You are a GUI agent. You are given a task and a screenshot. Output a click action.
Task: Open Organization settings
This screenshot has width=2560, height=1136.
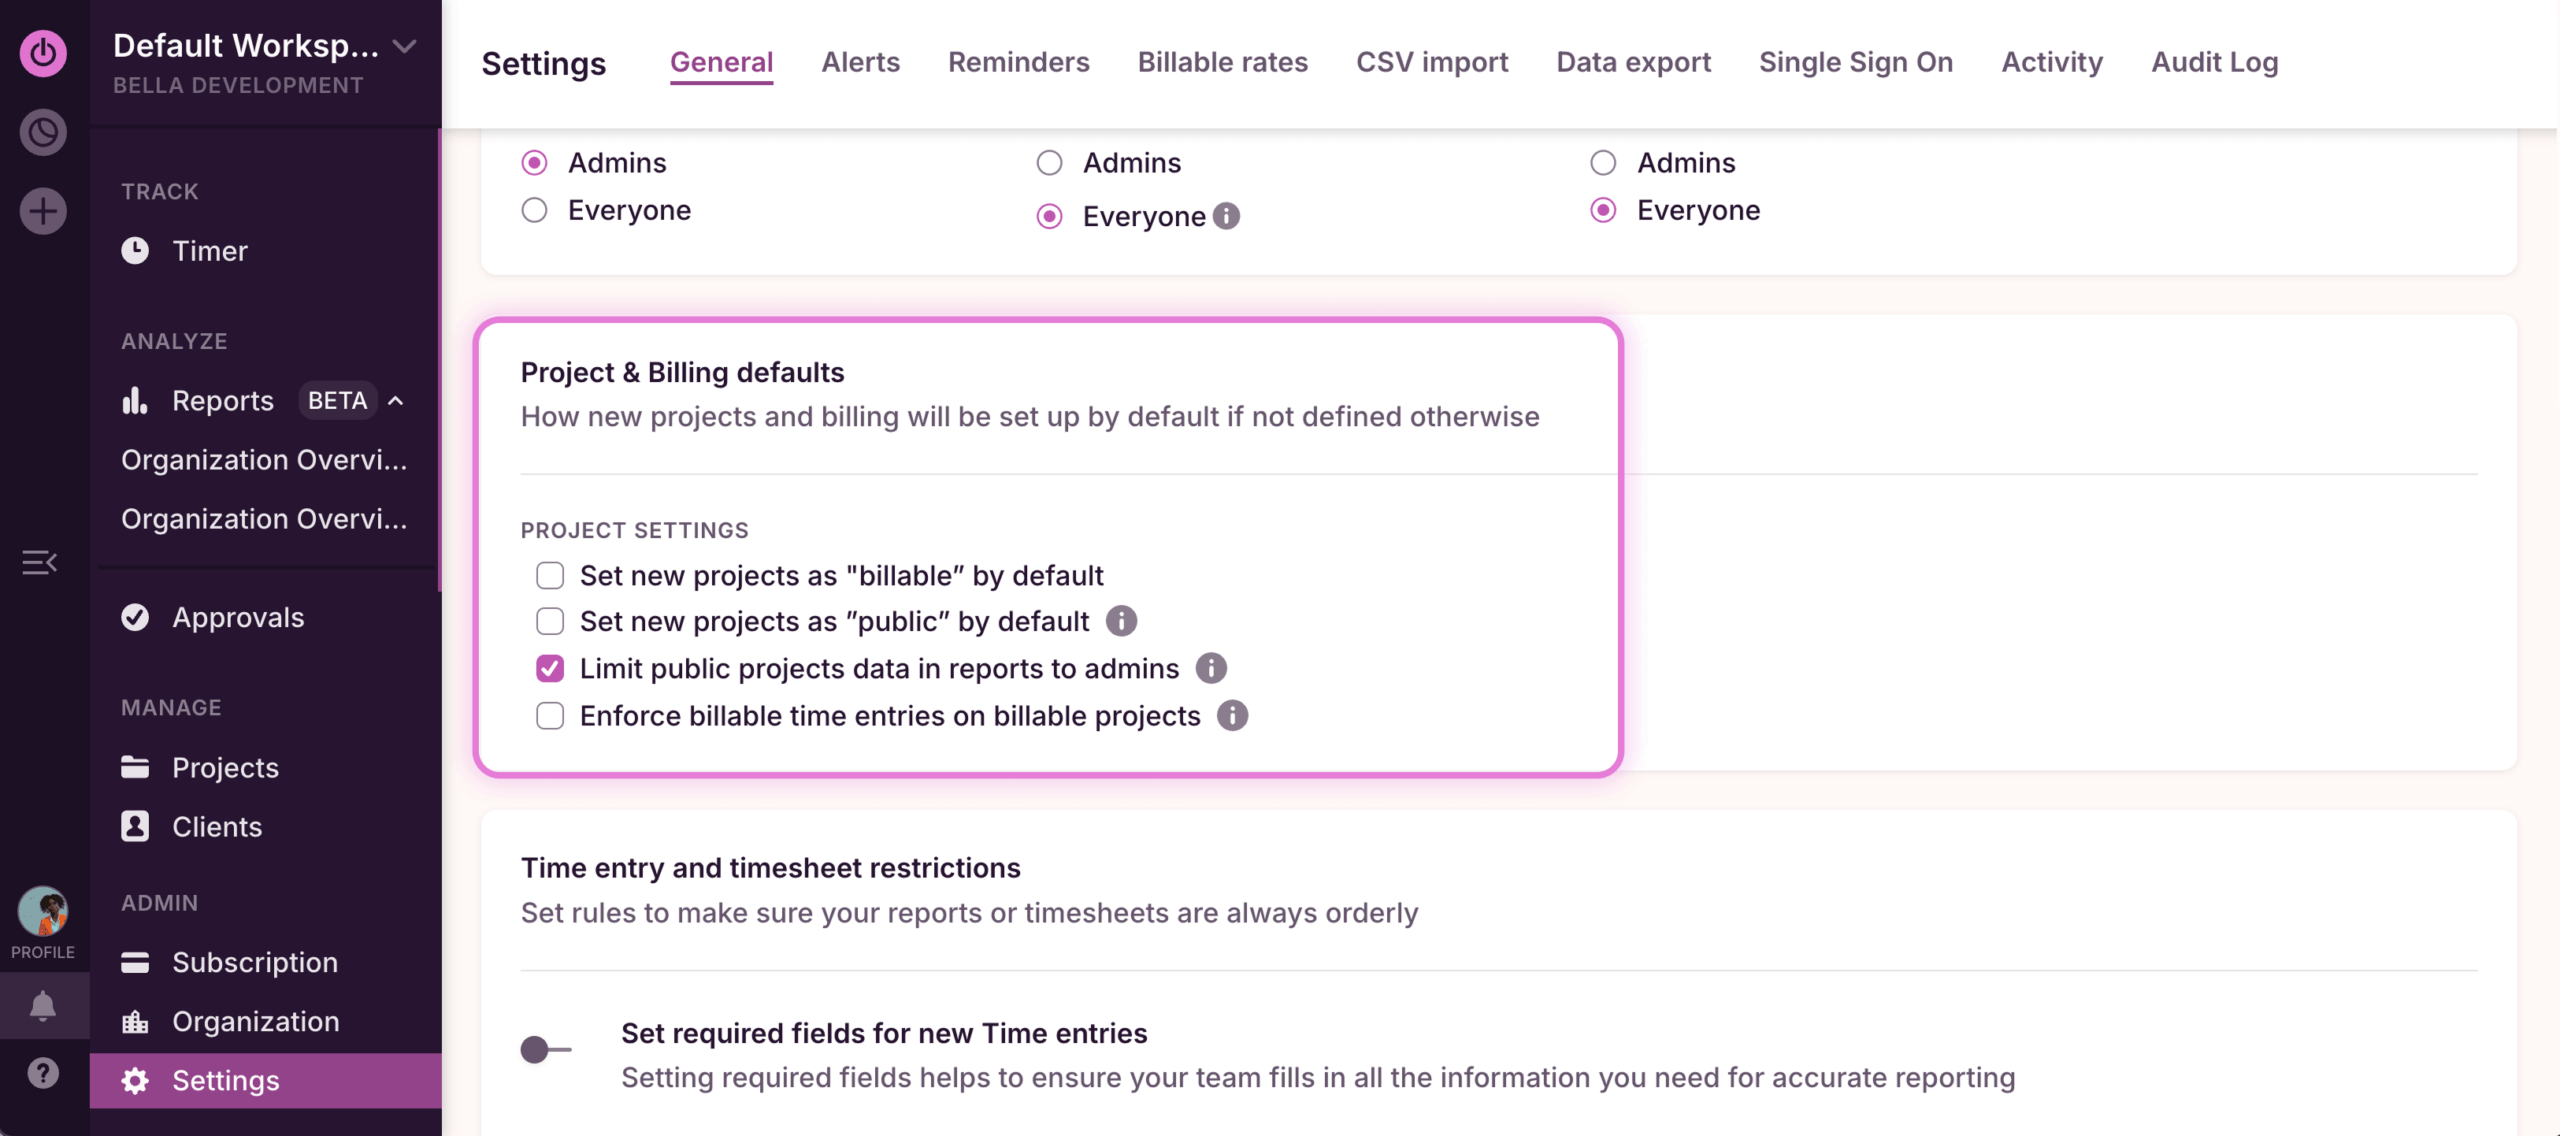256,1021
